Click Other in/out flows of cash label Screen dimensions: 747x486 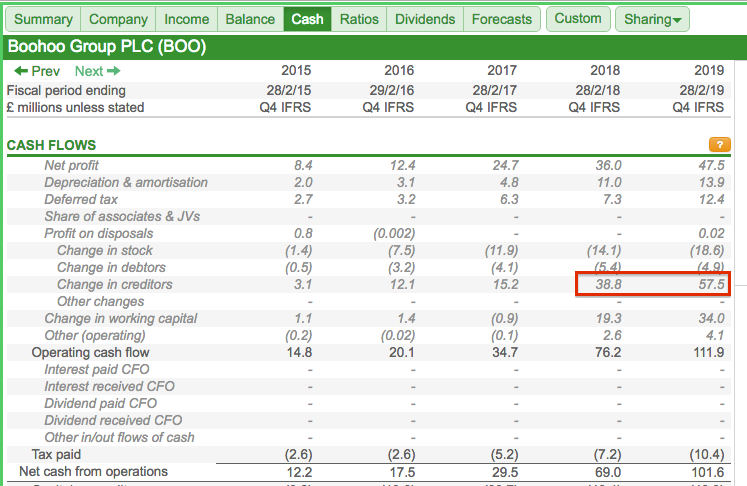[x=120, y=437]
